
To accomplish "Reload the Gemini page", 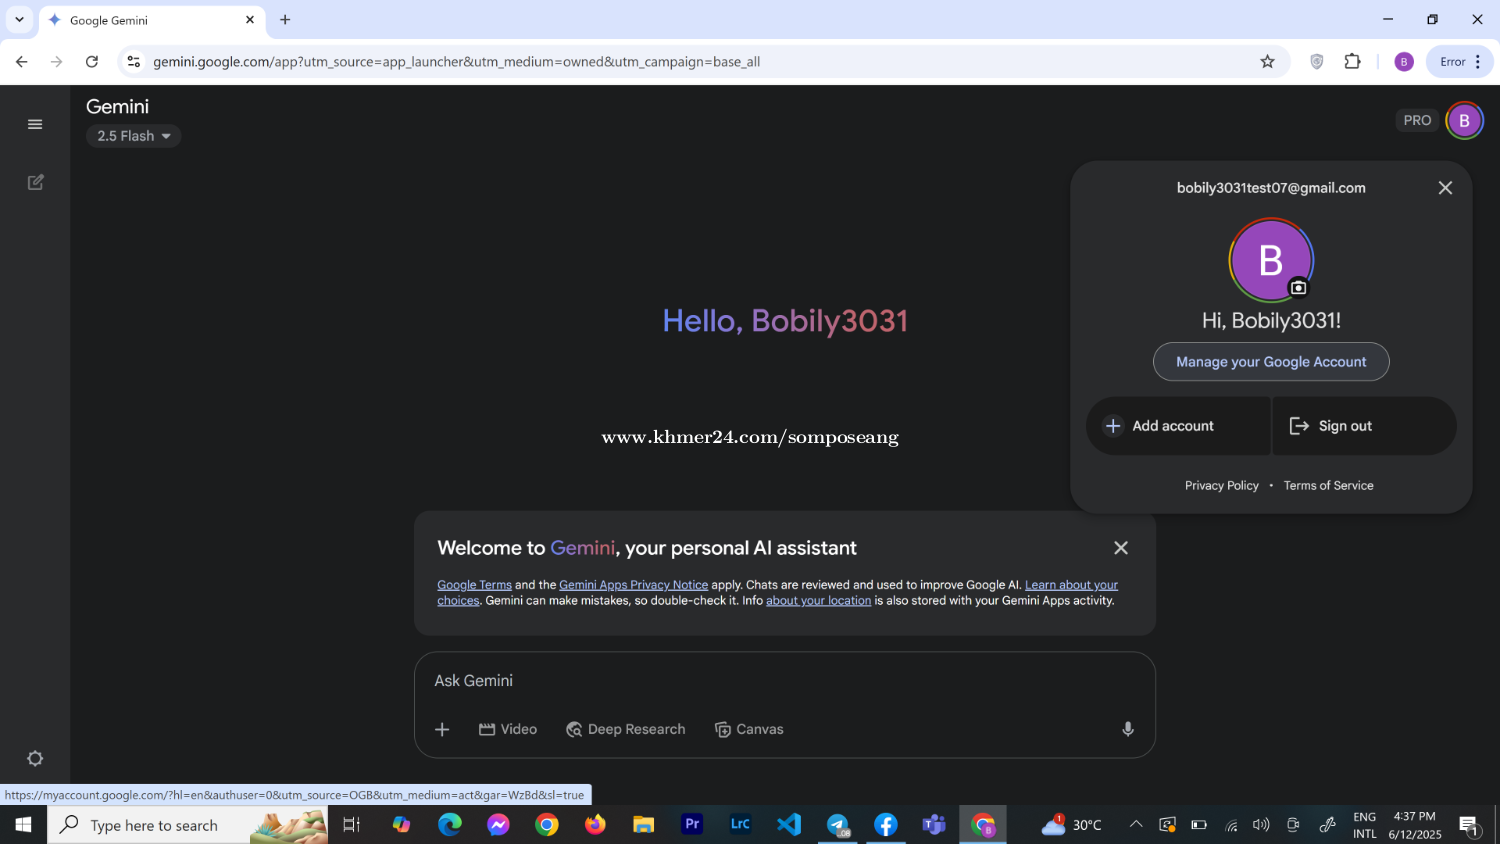I will pyautogui.click(x=92, y=62).
